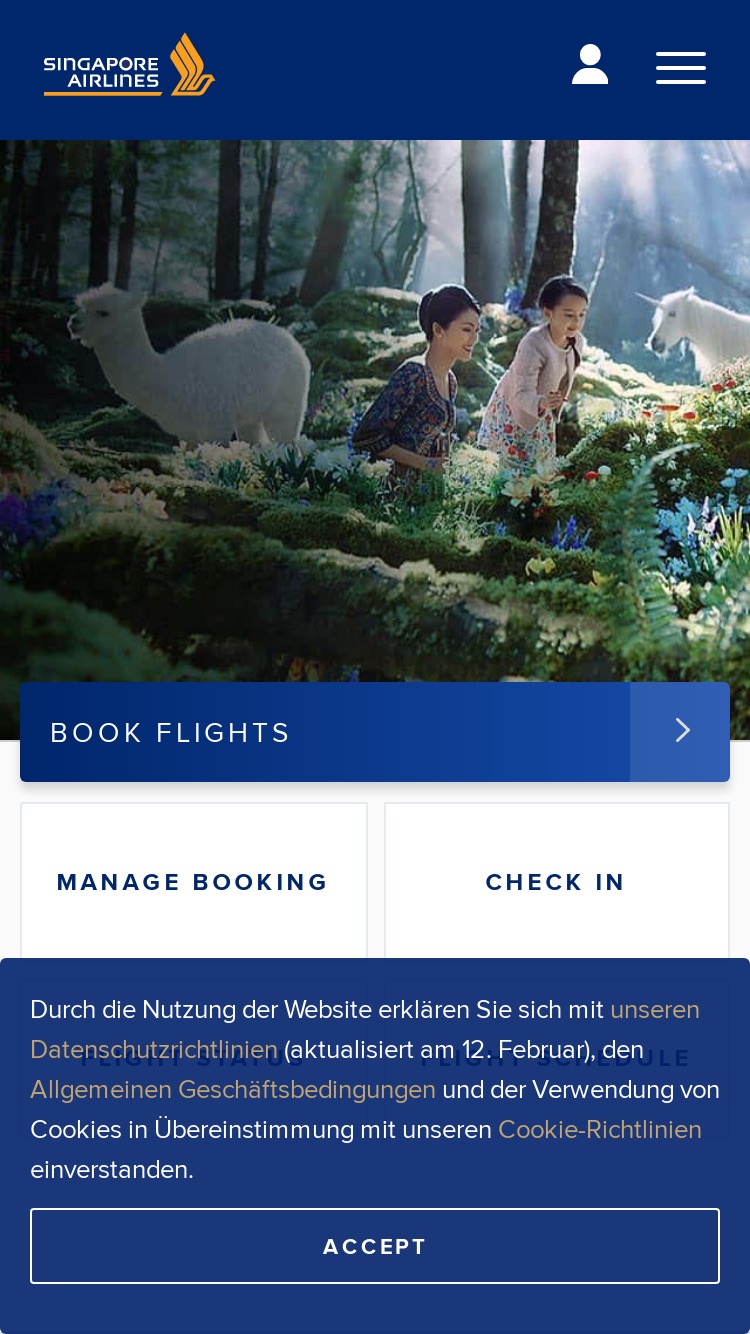750x1334 pixels.
Task: Click the forest hero banner image
Action: click(375, 410)
